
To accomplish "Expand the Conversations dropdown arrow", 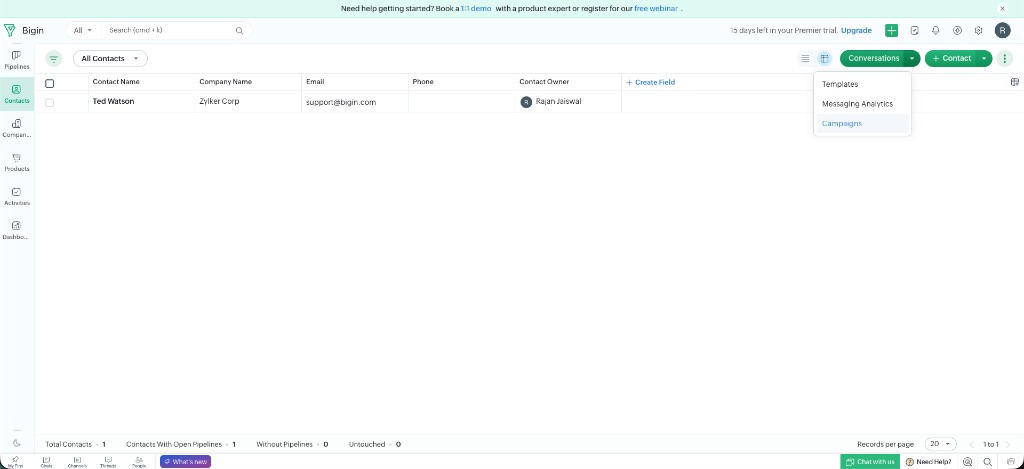I will coord(912,59).
